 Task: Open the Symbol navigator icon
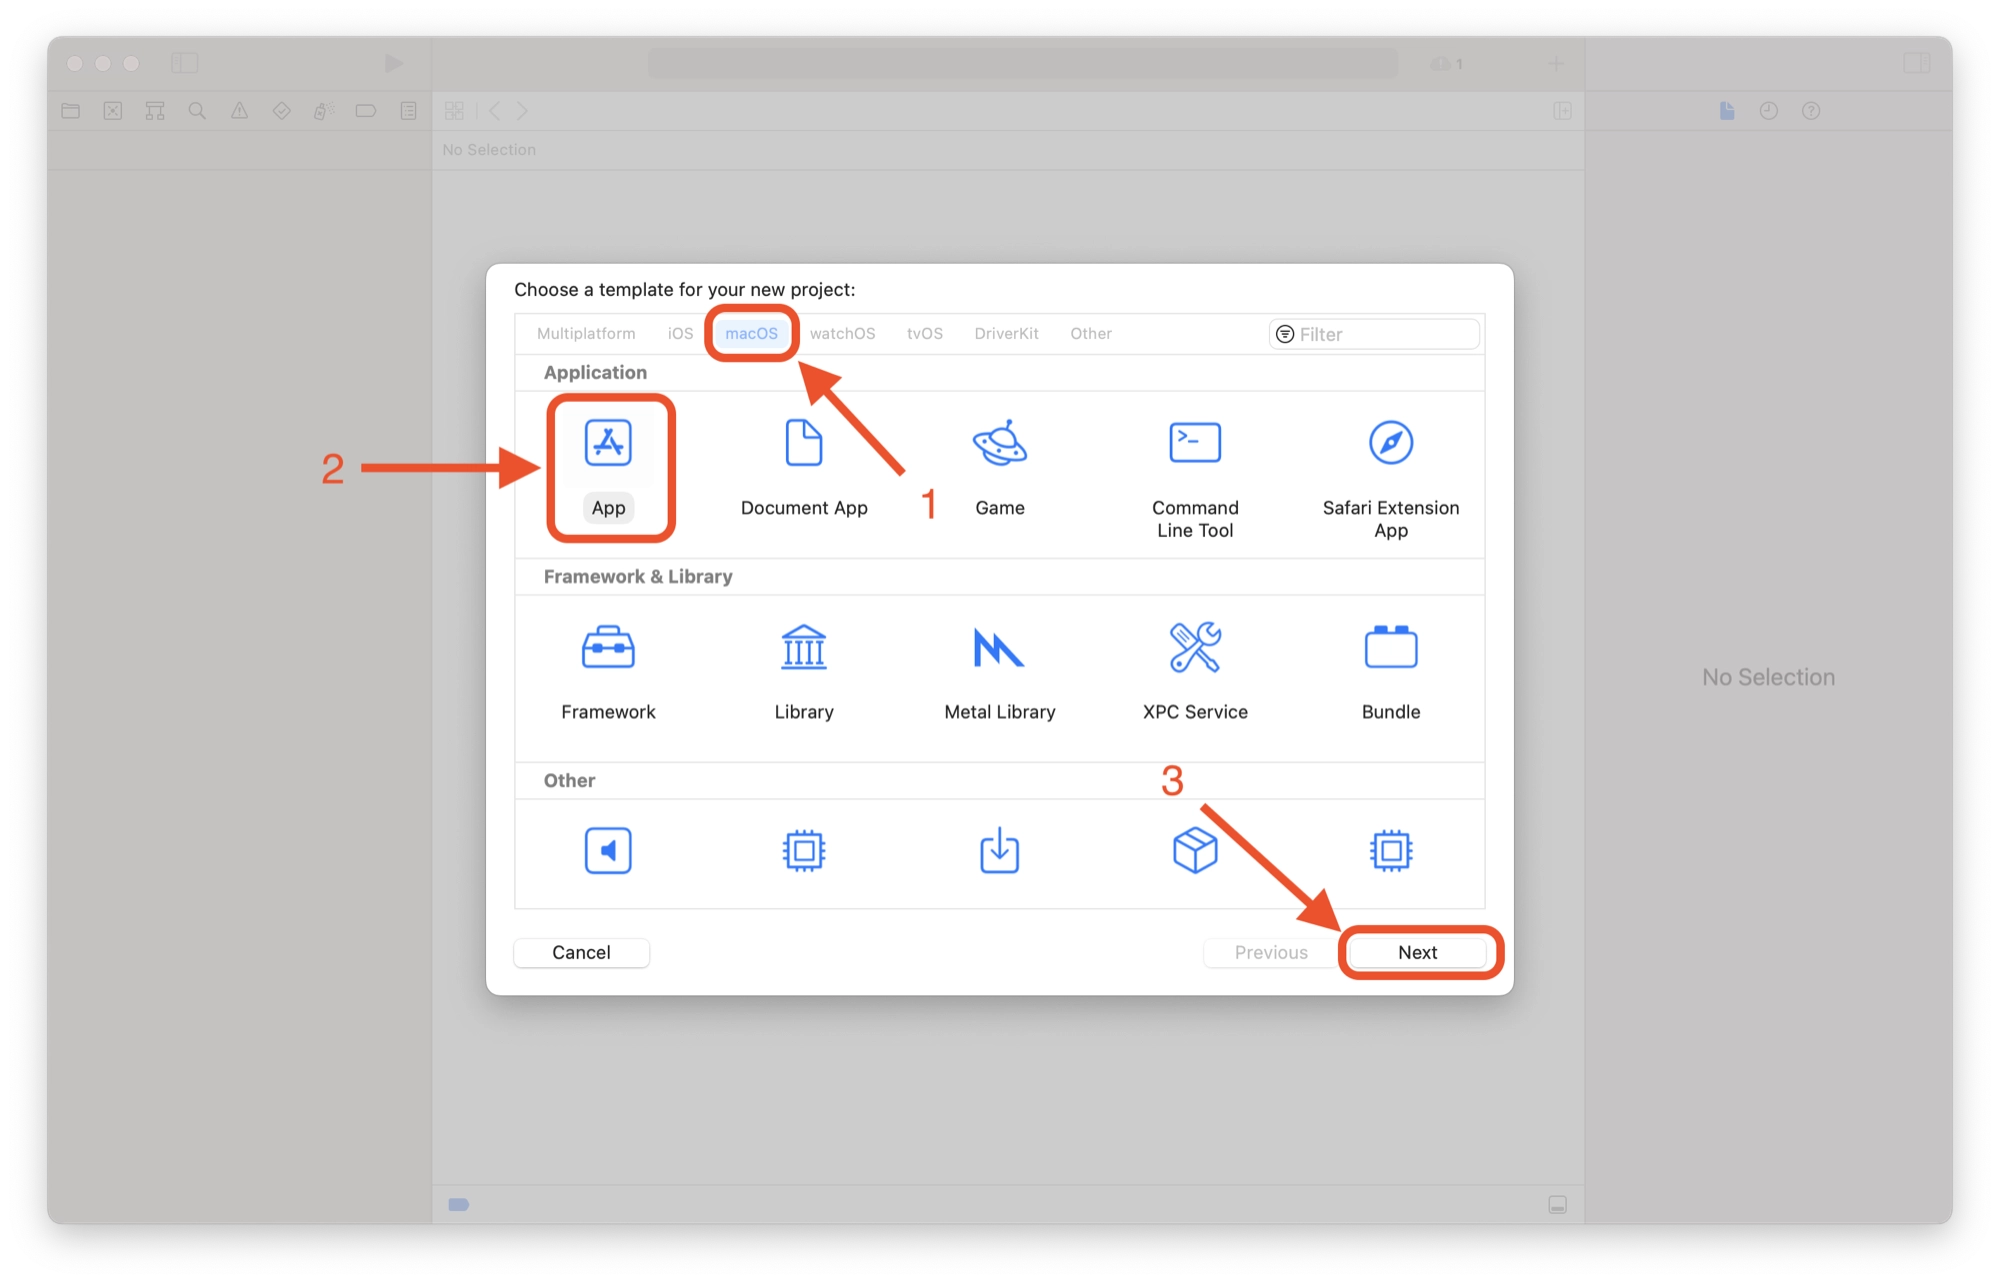pos(155,111)
